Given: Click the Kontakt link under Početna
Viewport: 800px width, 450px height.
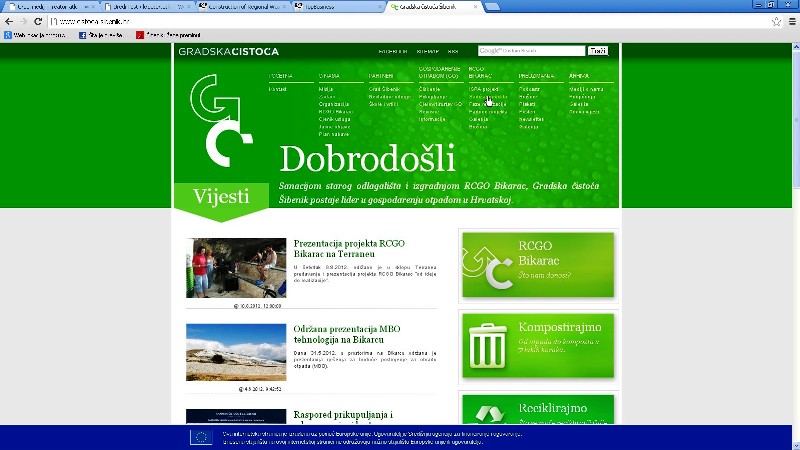Looking at the screenshot, I should pyautogui.click(x=278, y=89).
